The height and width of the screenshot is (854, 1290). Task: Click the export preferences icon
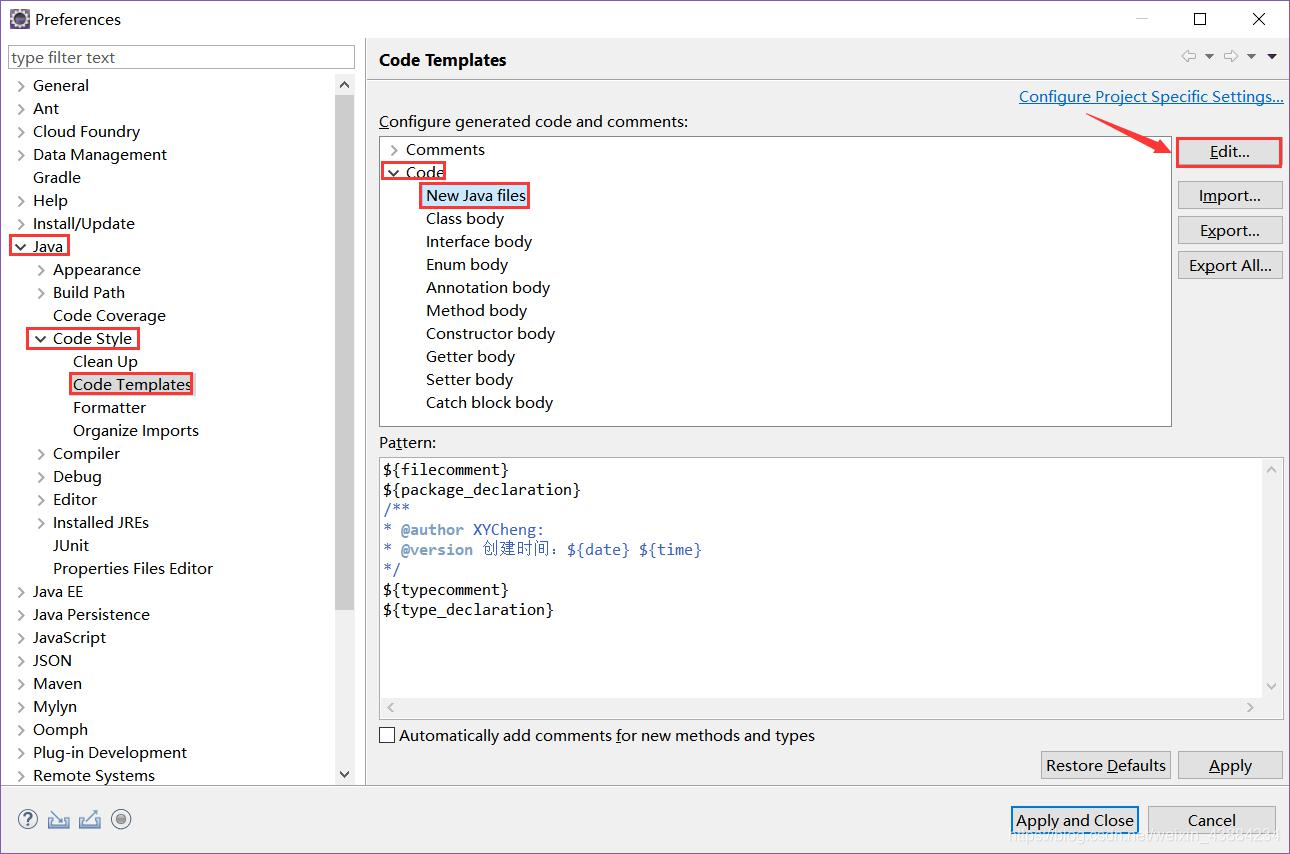tap(90, 819)
